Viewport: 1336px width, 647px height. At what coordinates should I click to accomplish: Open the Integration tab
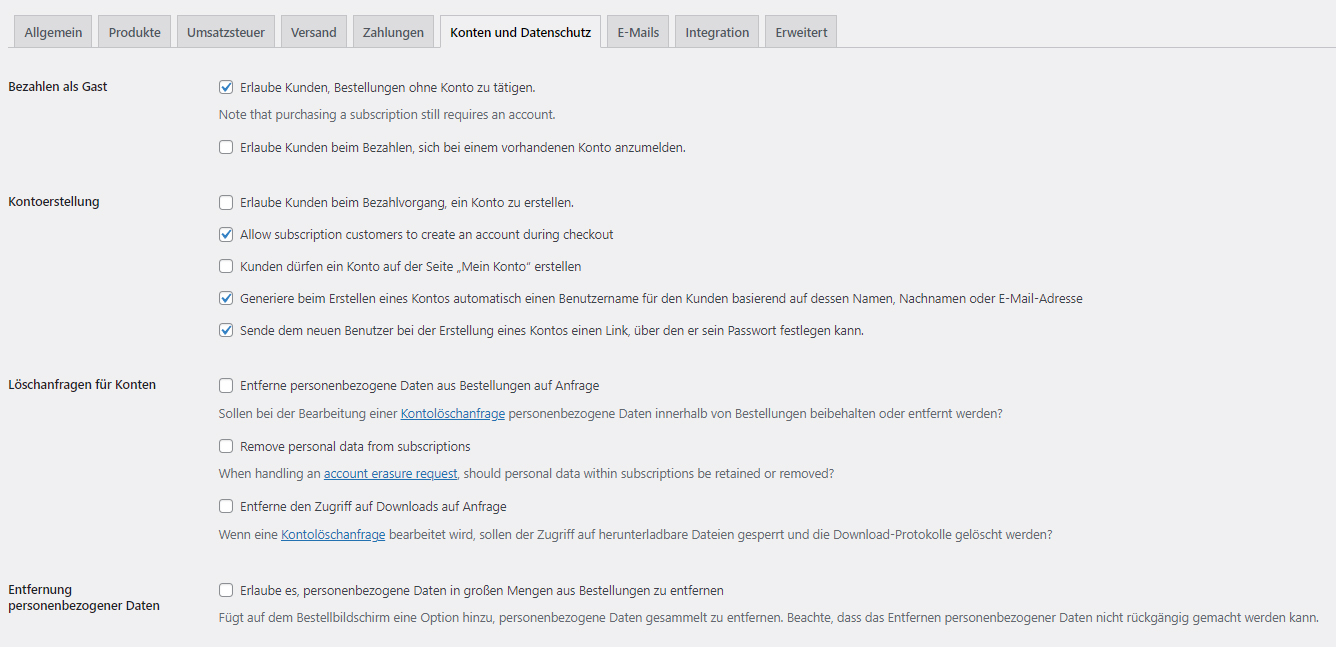click(x=717, y=32)
